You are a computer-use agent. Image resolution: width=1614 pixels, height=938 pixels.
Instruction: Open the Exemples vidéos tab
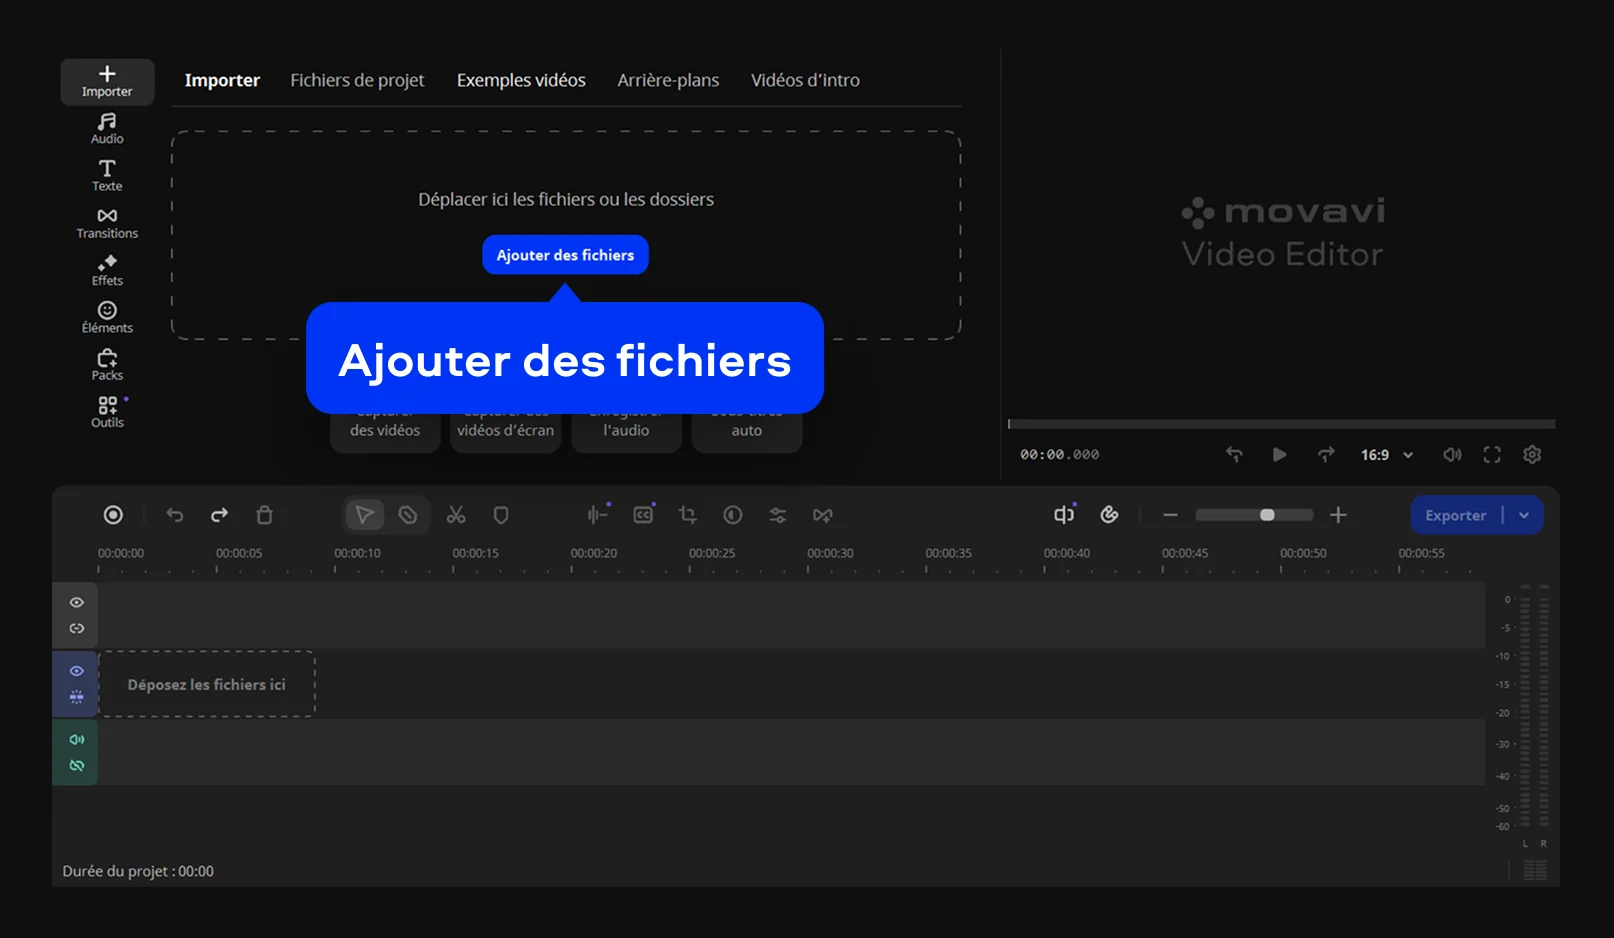(x=520, y=80)
